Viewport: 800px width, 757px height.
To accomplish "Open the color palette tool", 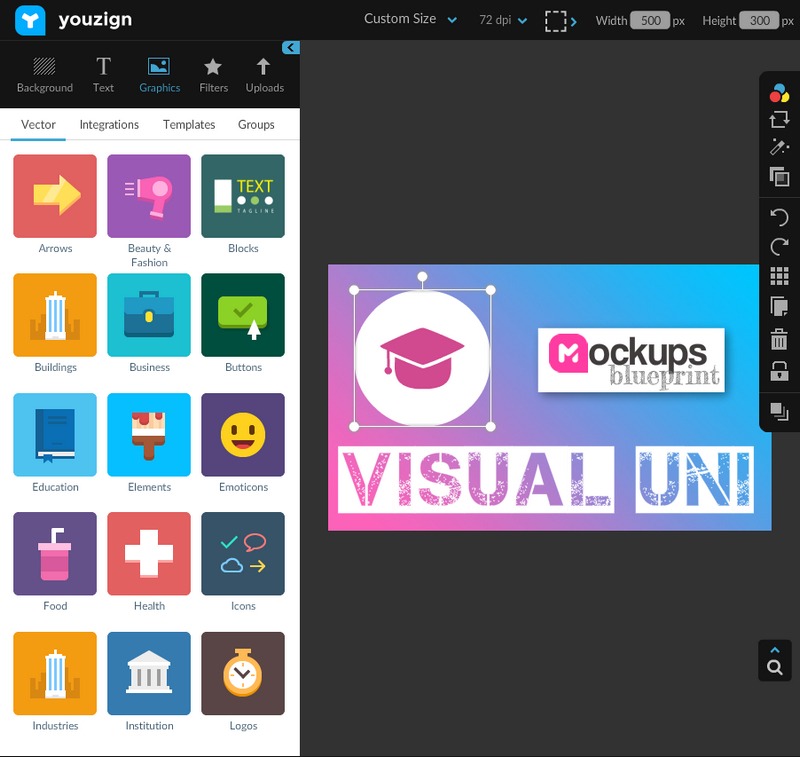I will 779,93.
